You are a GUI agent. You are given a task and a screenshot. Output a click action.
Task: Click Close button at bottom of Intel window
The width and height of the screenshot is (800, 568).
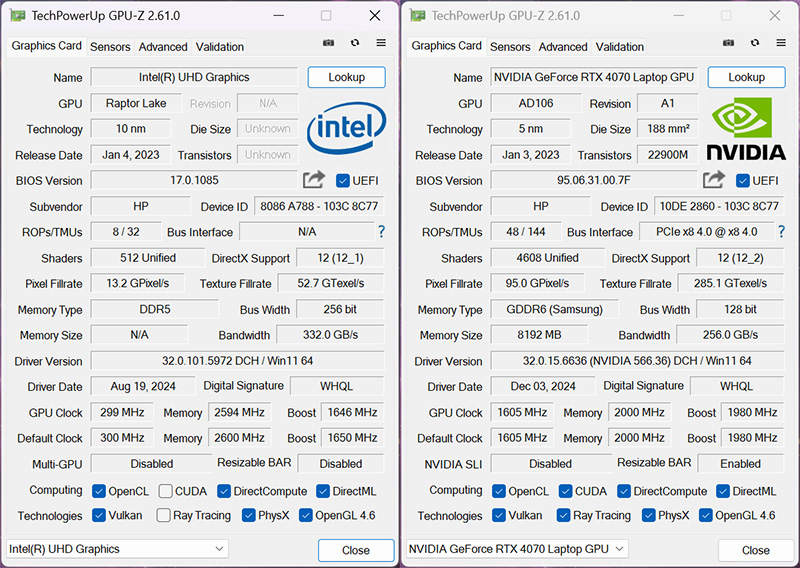tap(356, 550)
